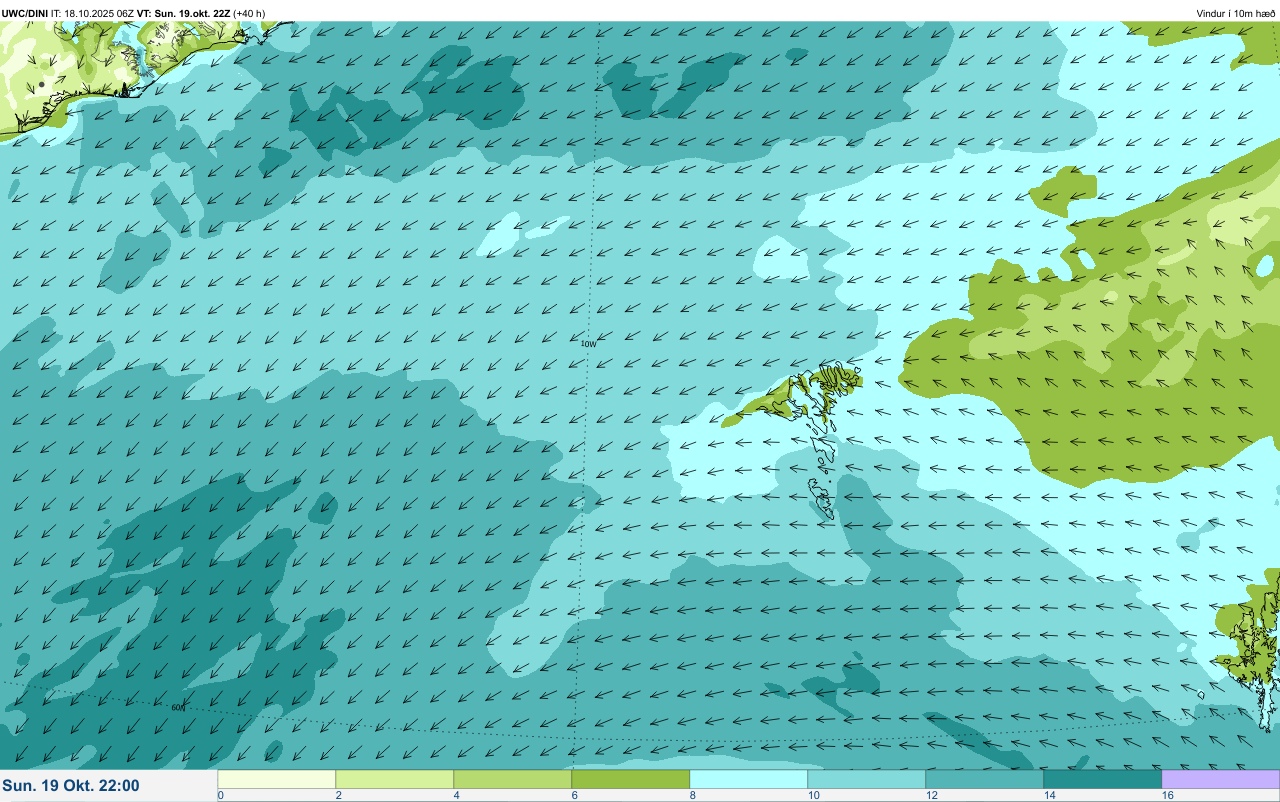Image resolution: width=1280 pixels, height=802 pixels.
Task: Click the purple legend swatch above 16
Action: tap(1220, 779)
